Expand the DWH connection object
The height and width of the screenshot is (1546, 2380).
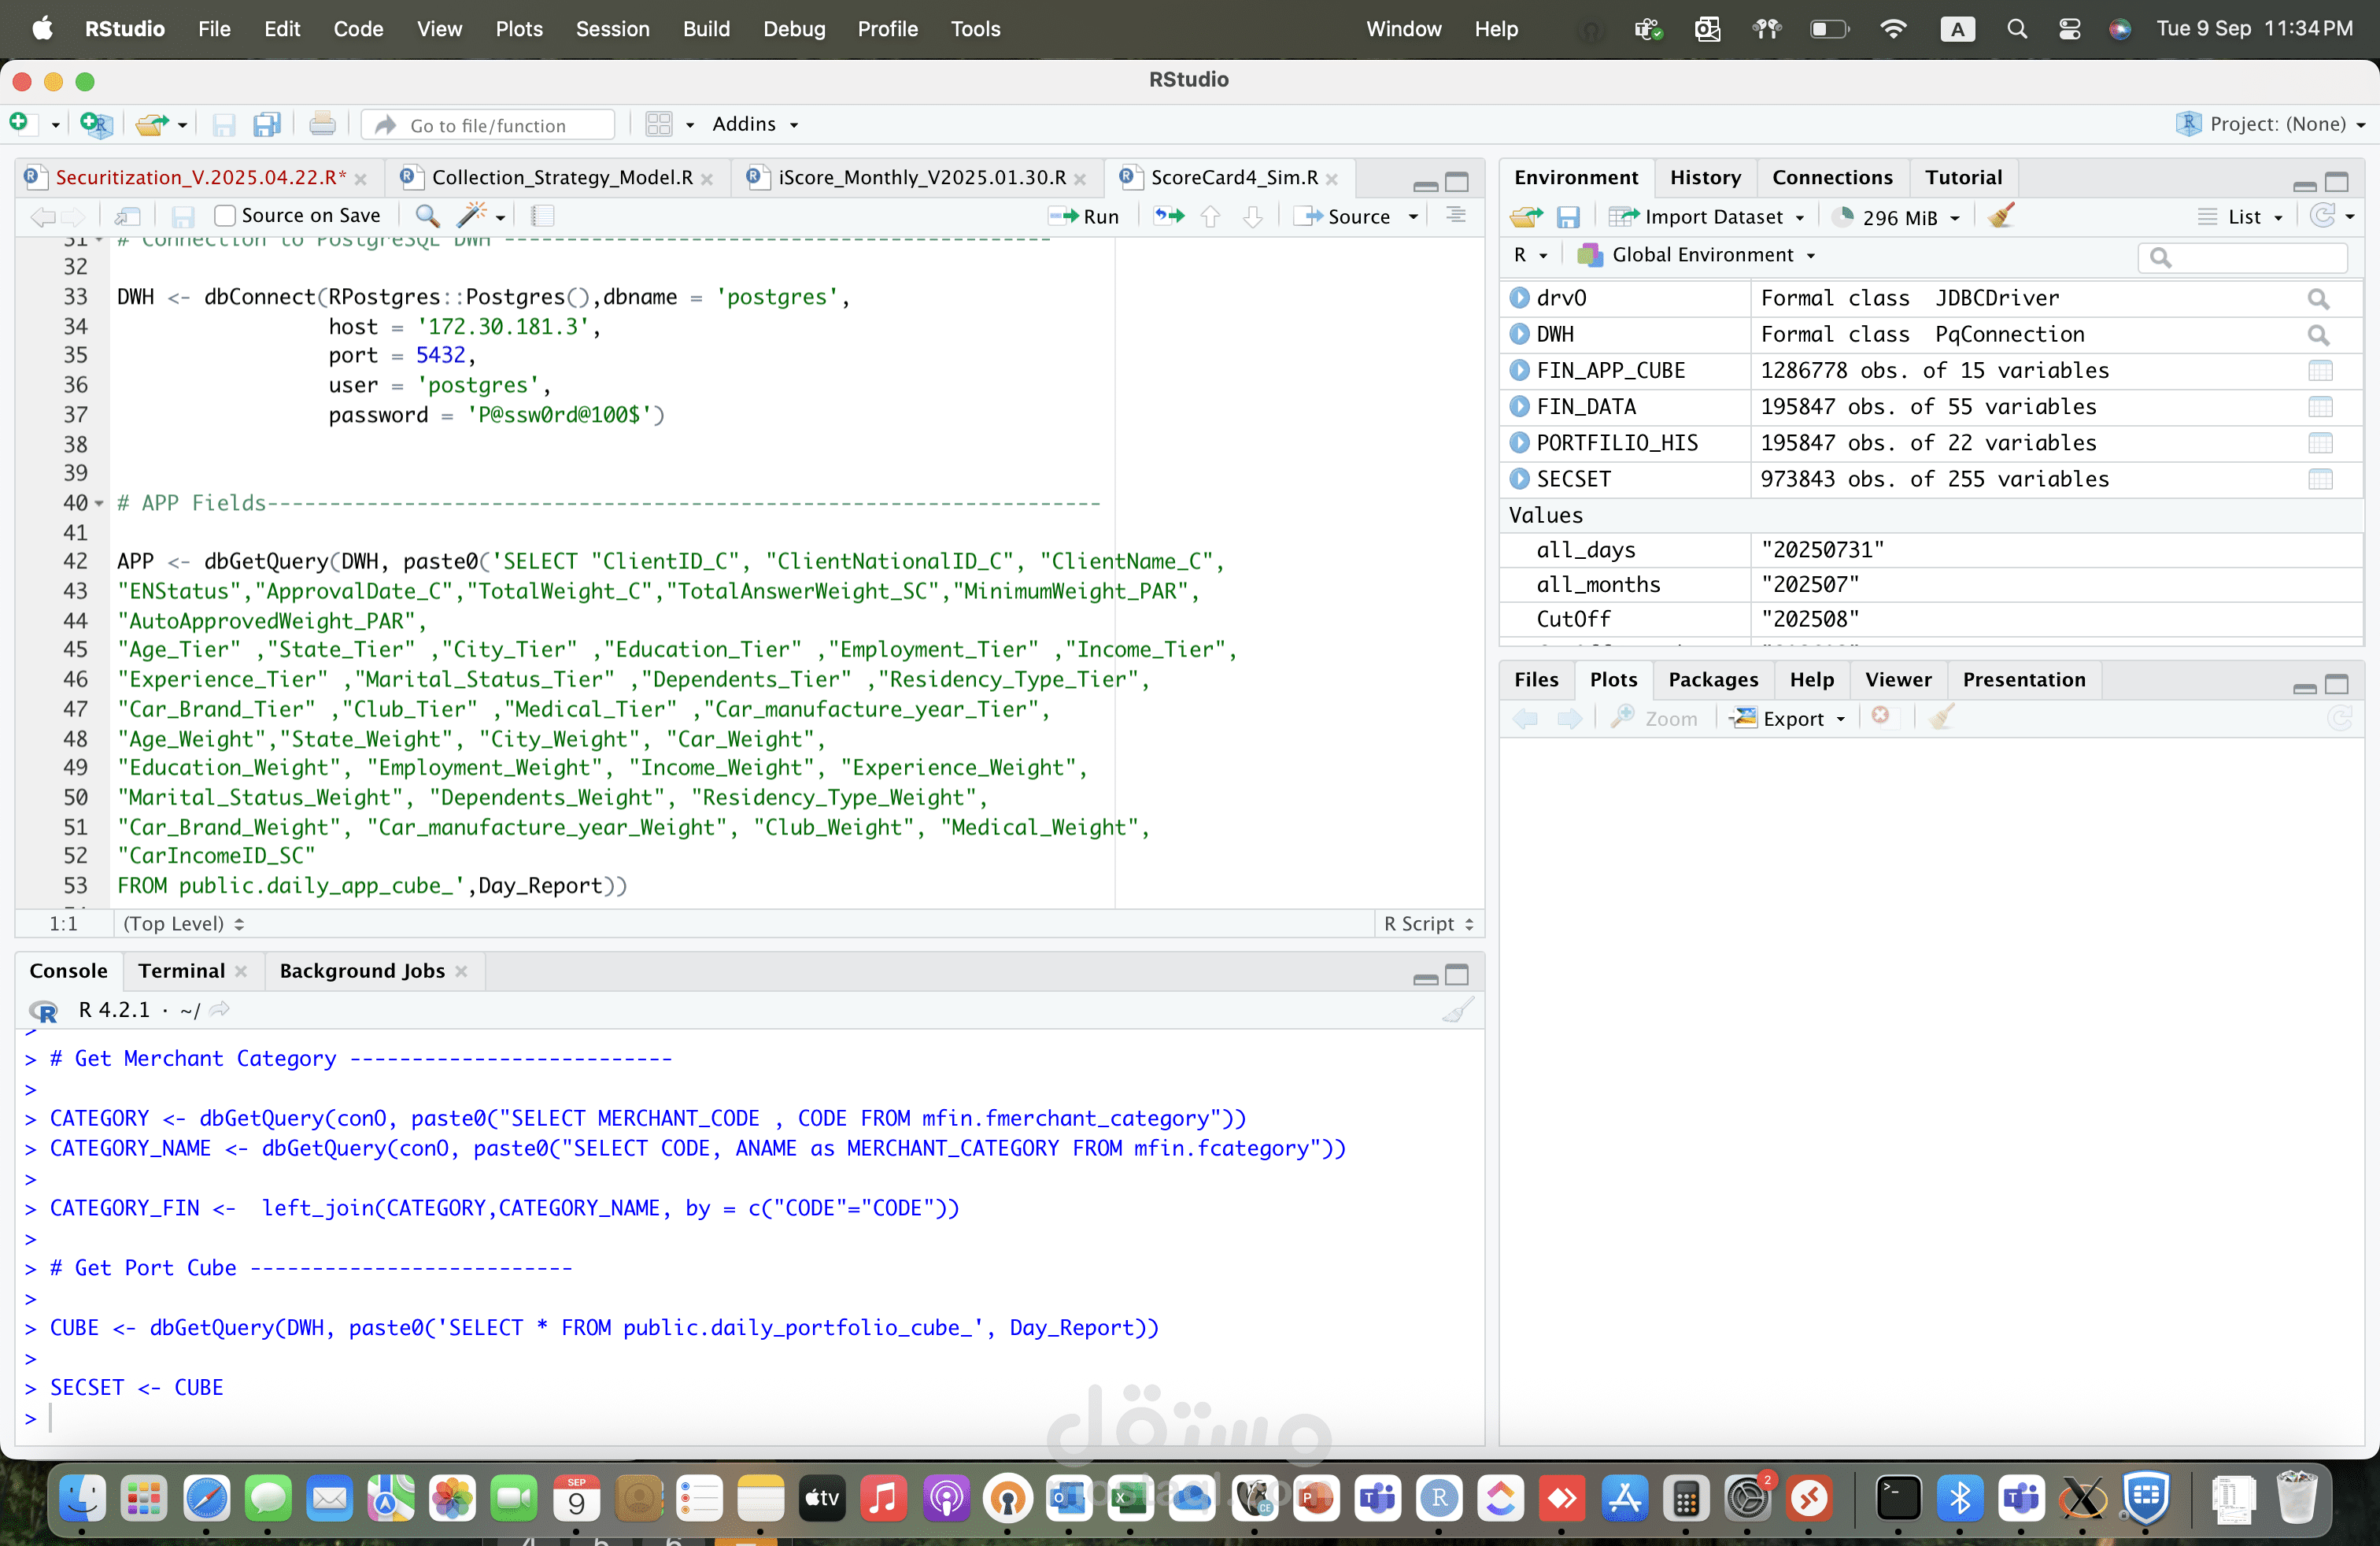click(1520, 334)
